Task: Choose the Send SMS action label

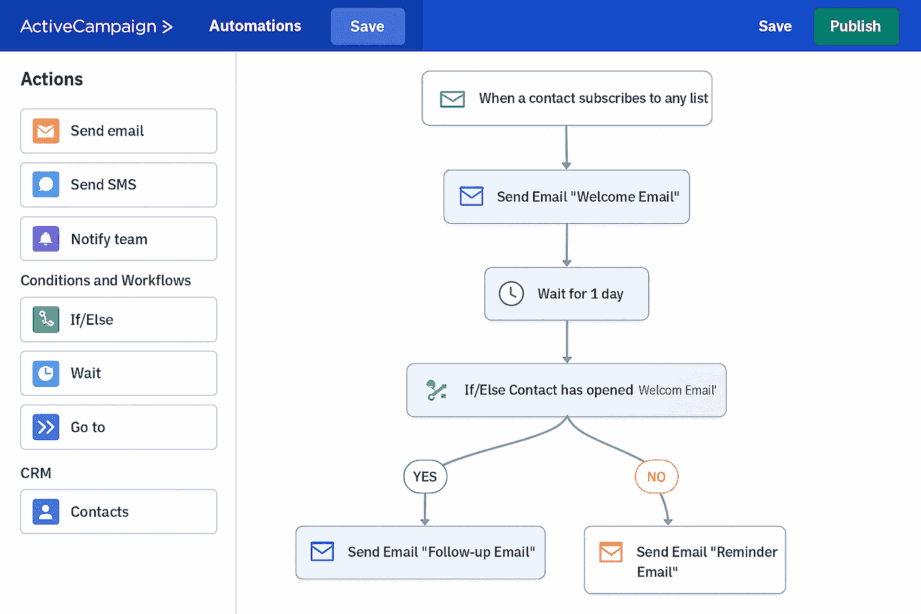Action: tap(103, 184)
